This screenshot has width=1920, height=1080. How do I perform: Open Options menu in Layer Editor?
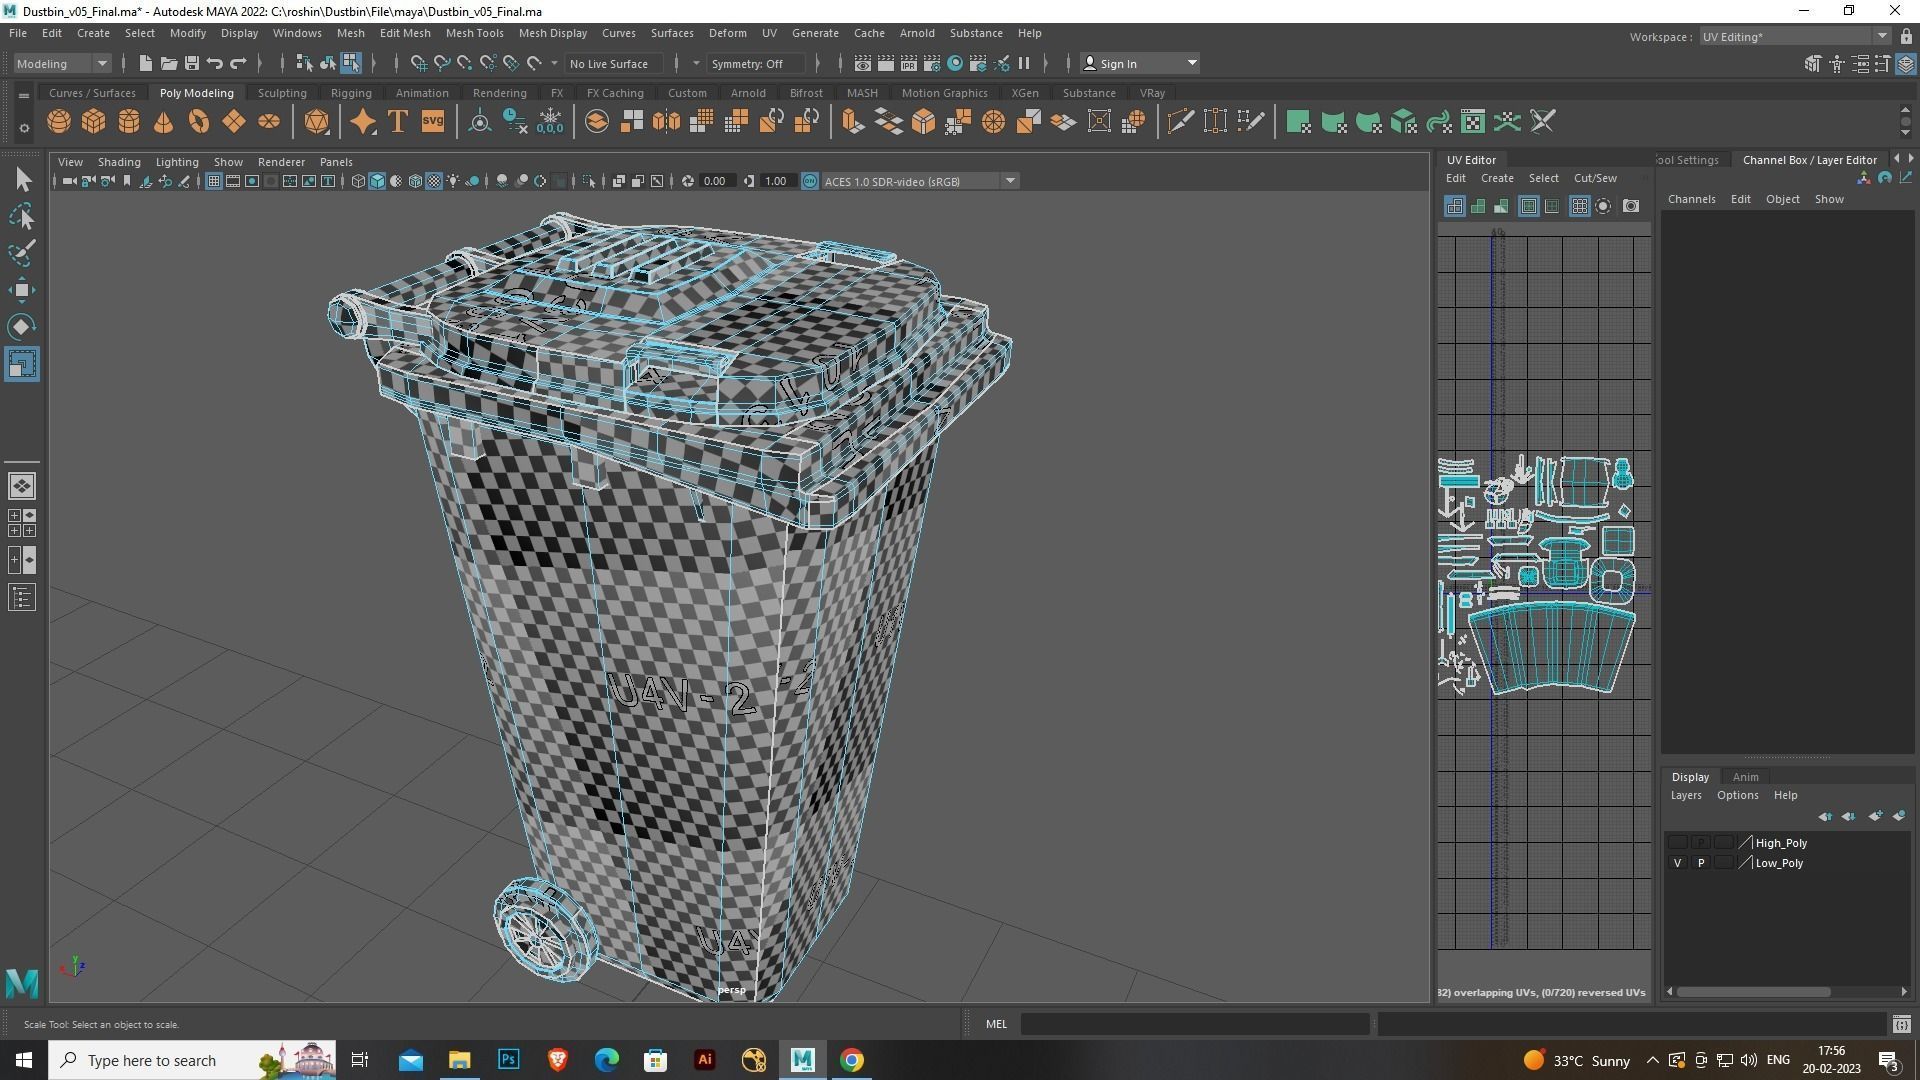click(x=1737, y=795)
